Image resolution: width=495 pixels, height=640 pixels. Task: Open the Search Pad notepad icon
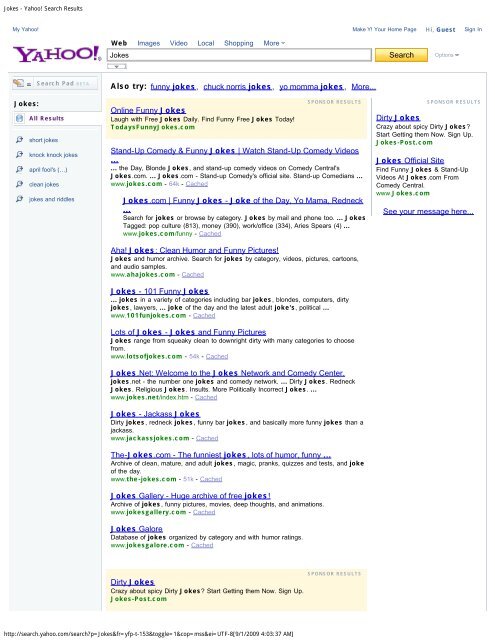click(18, 83)
